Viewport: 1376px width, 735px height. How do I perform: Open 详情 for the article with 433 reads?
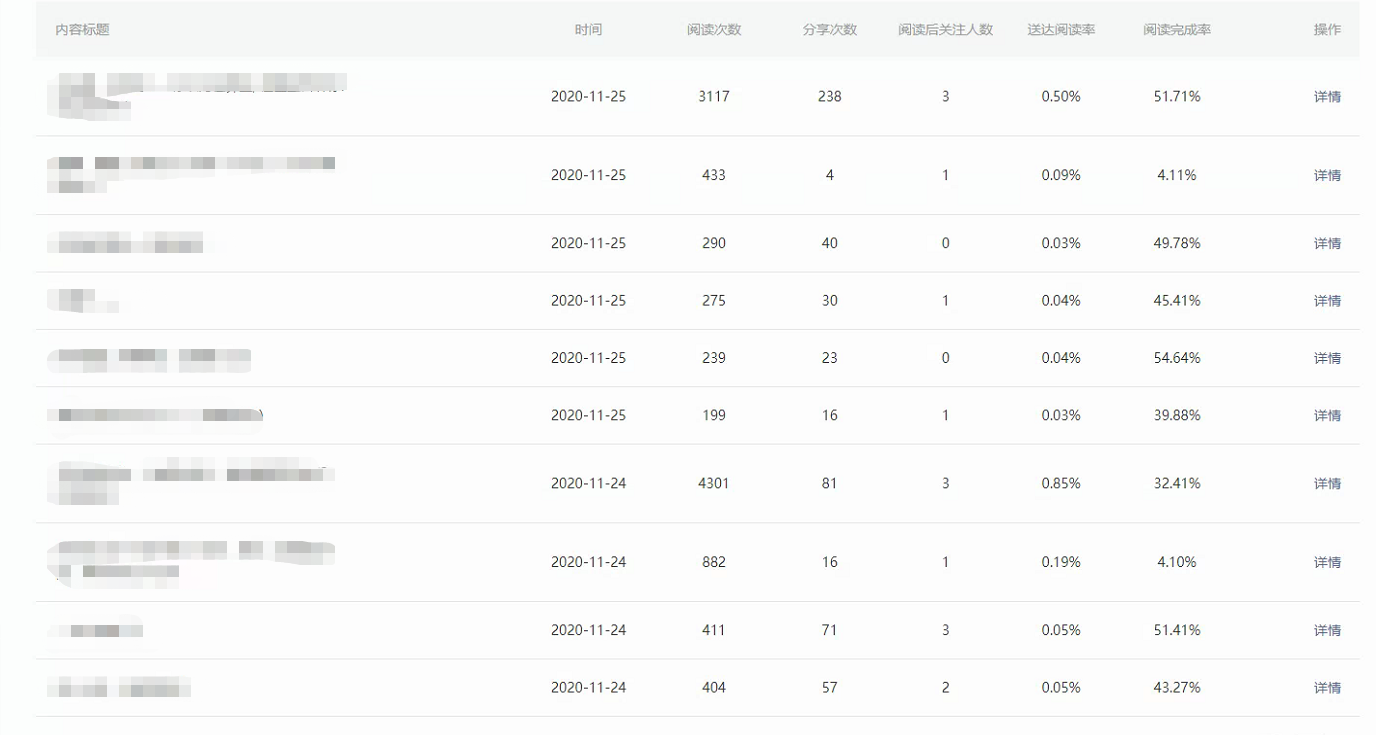coord(1326,175)
